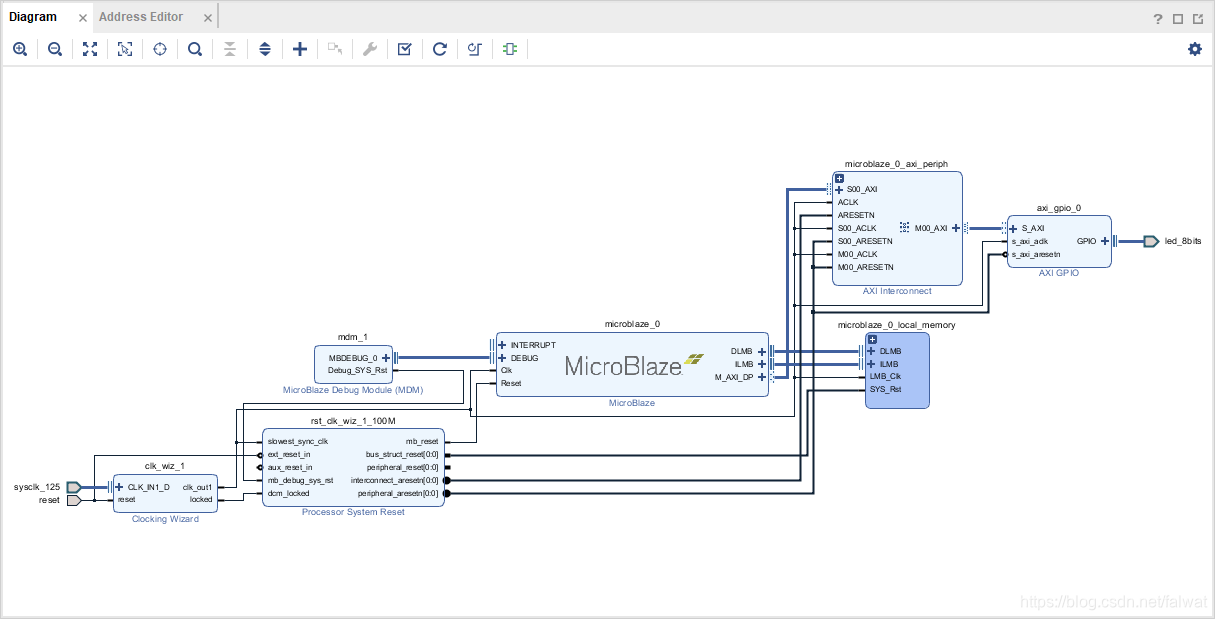Expand the INTERRUPT pin on MicroBlaze

pyautogui.click(x=502, y=345)
